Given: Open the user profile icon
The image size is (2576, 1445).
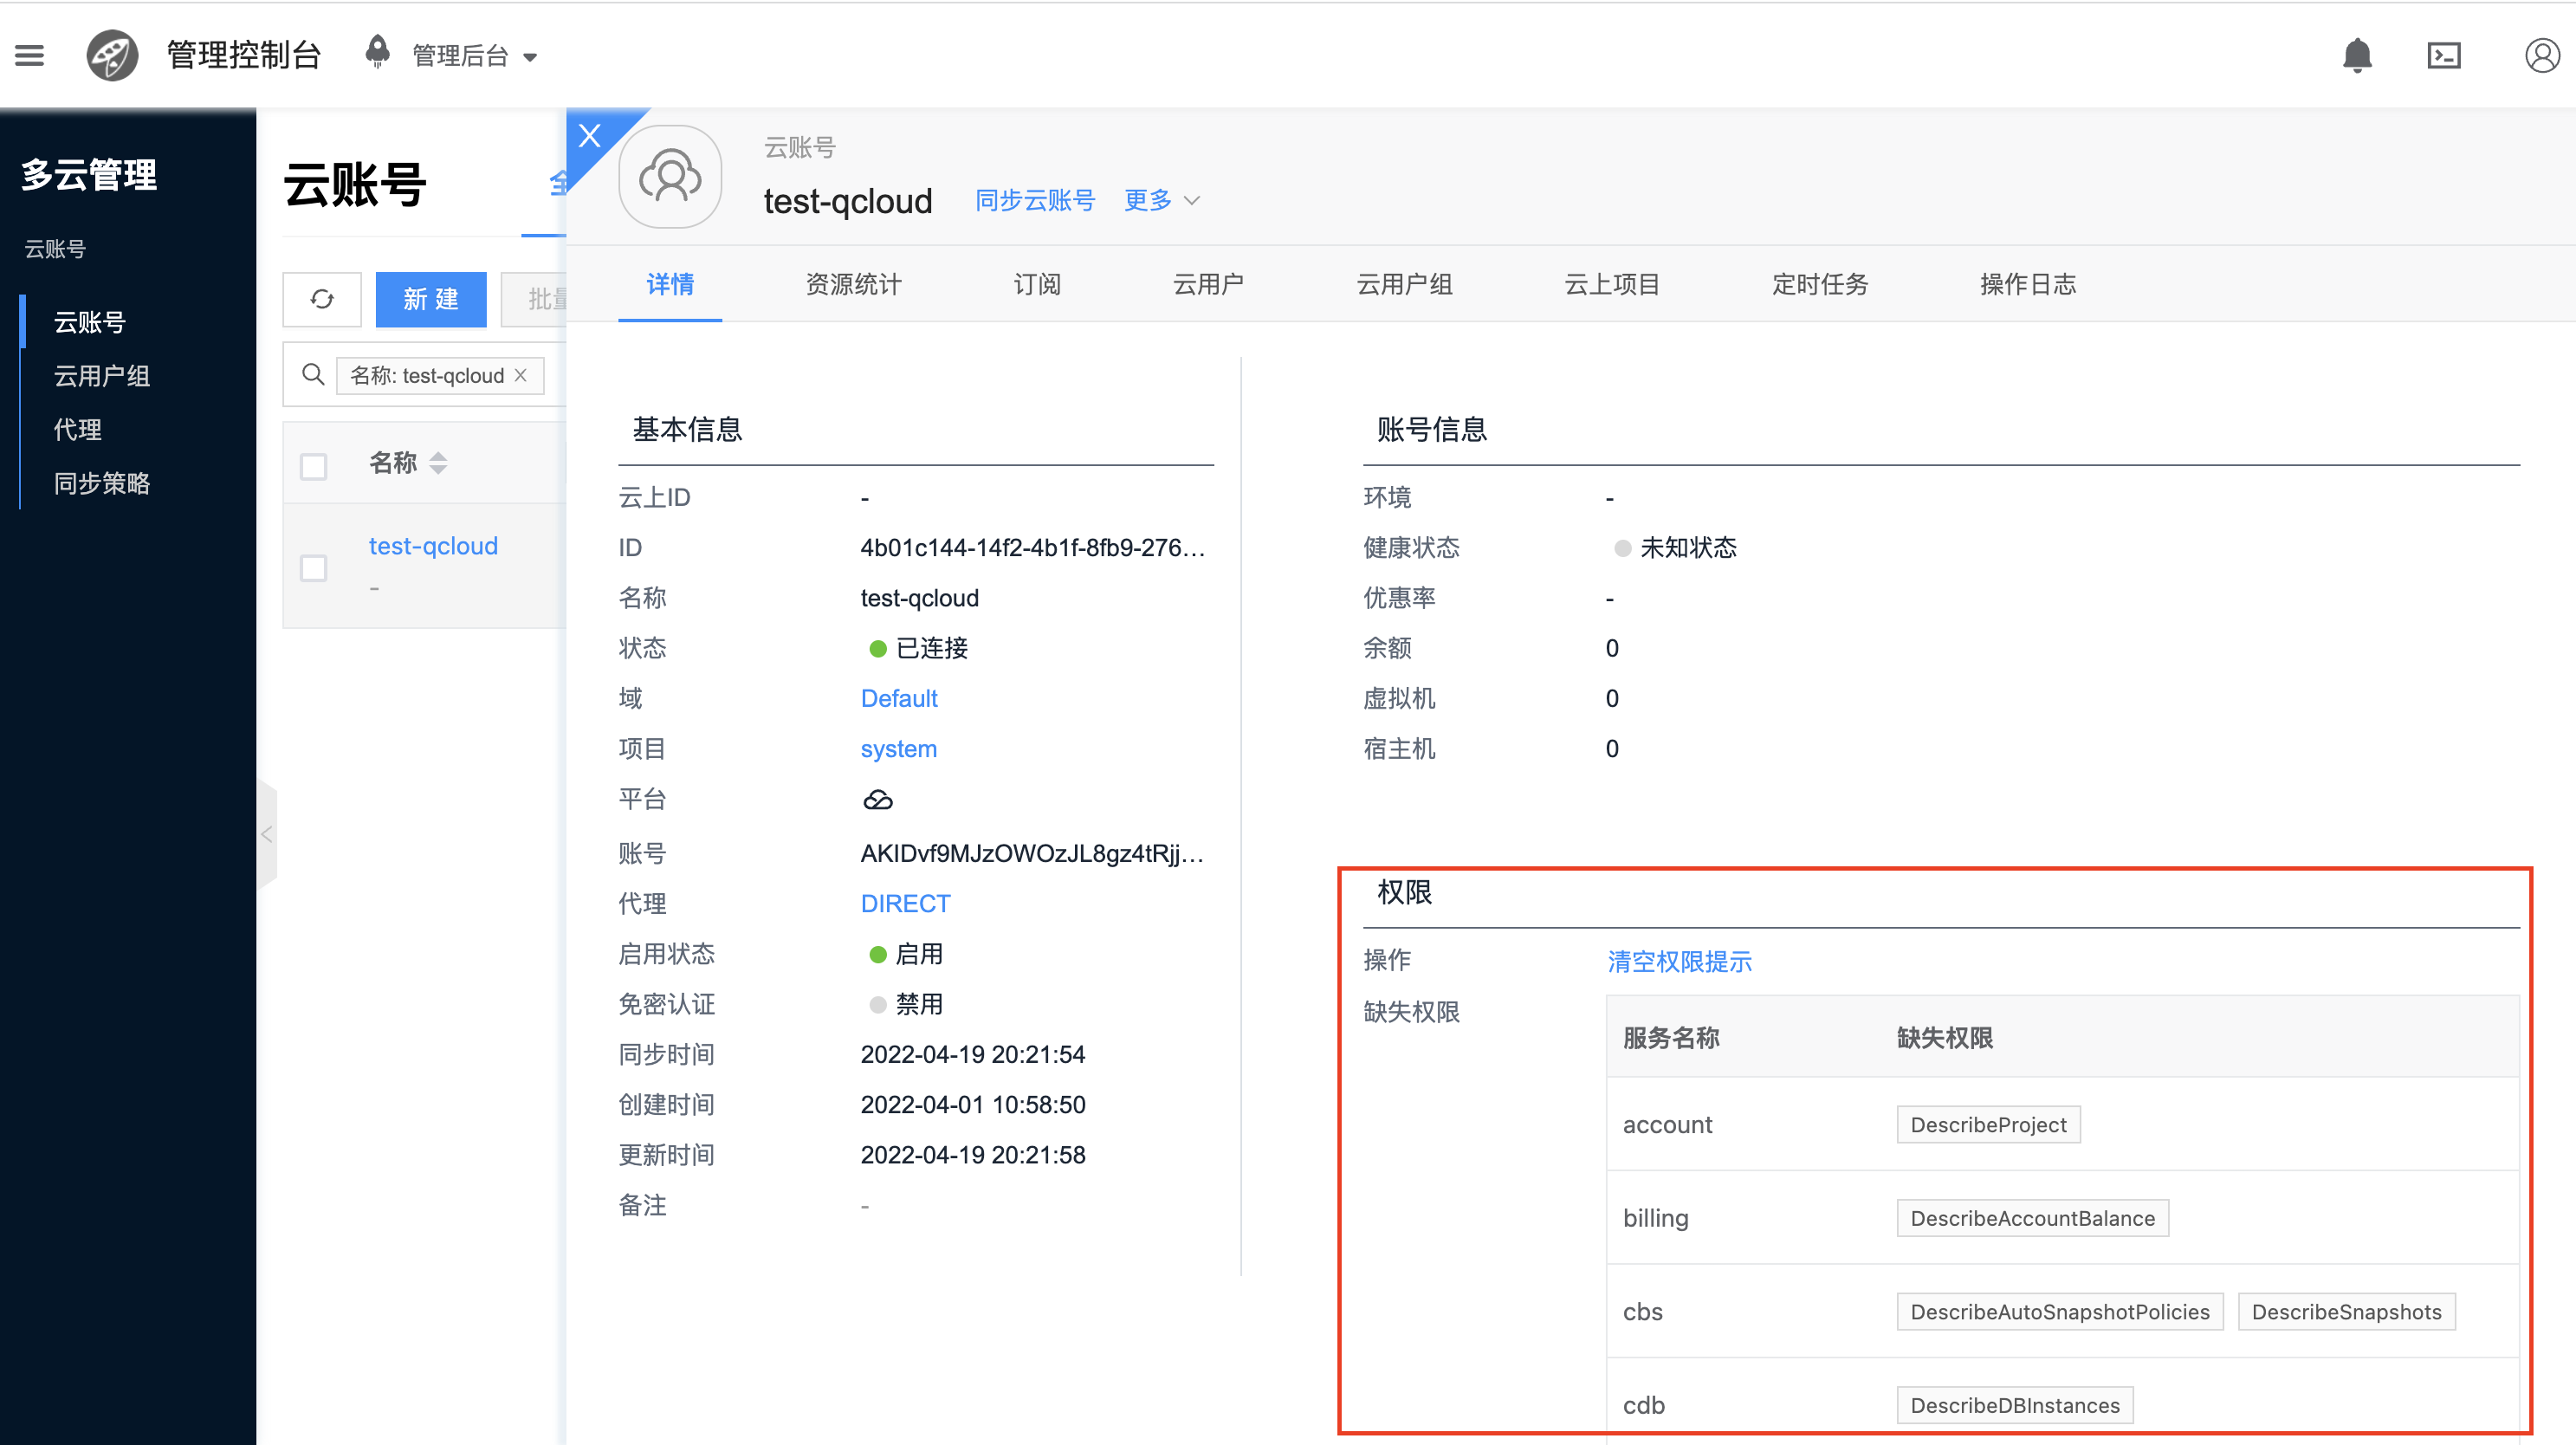Looking at the screenshot, I should [2541, 56].
